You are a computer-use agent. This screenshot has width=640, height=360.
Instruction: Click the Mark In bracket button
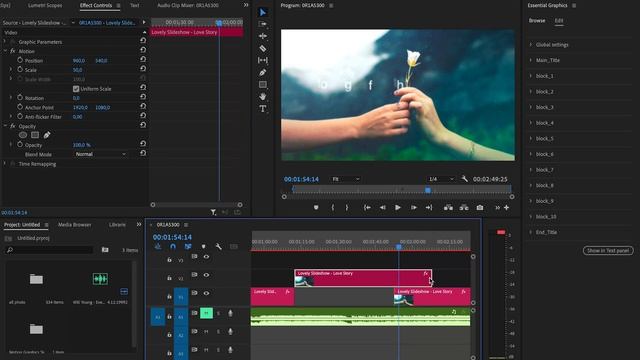pos(333,207)
